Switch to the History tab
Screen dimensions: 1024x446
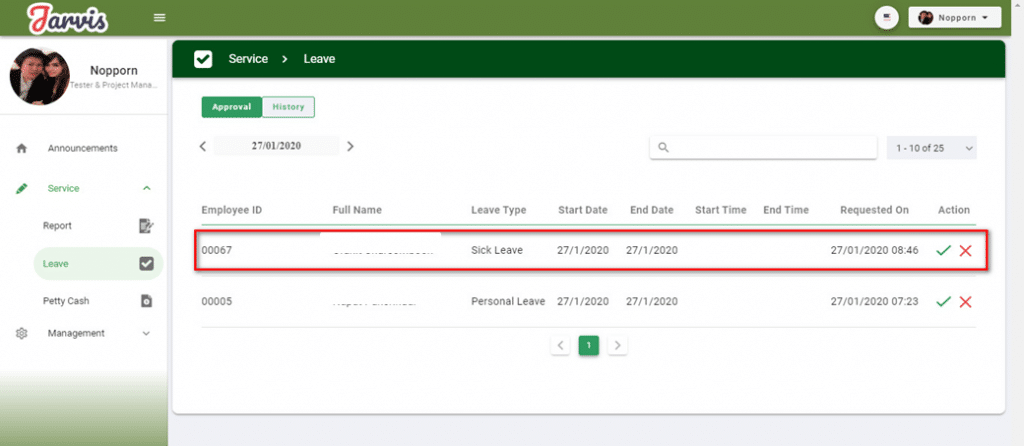click(x=288, y=107)
